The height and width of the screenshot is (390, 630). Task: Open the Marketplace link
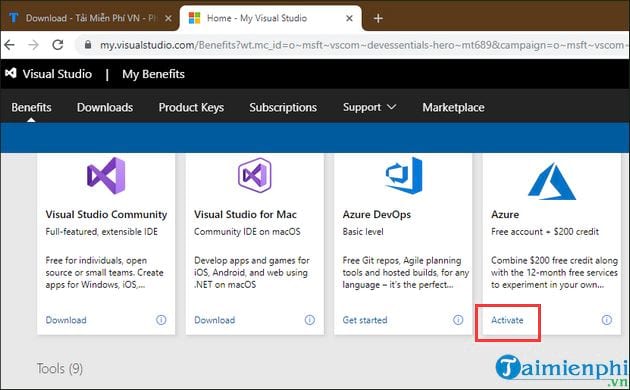coord(453,108)
